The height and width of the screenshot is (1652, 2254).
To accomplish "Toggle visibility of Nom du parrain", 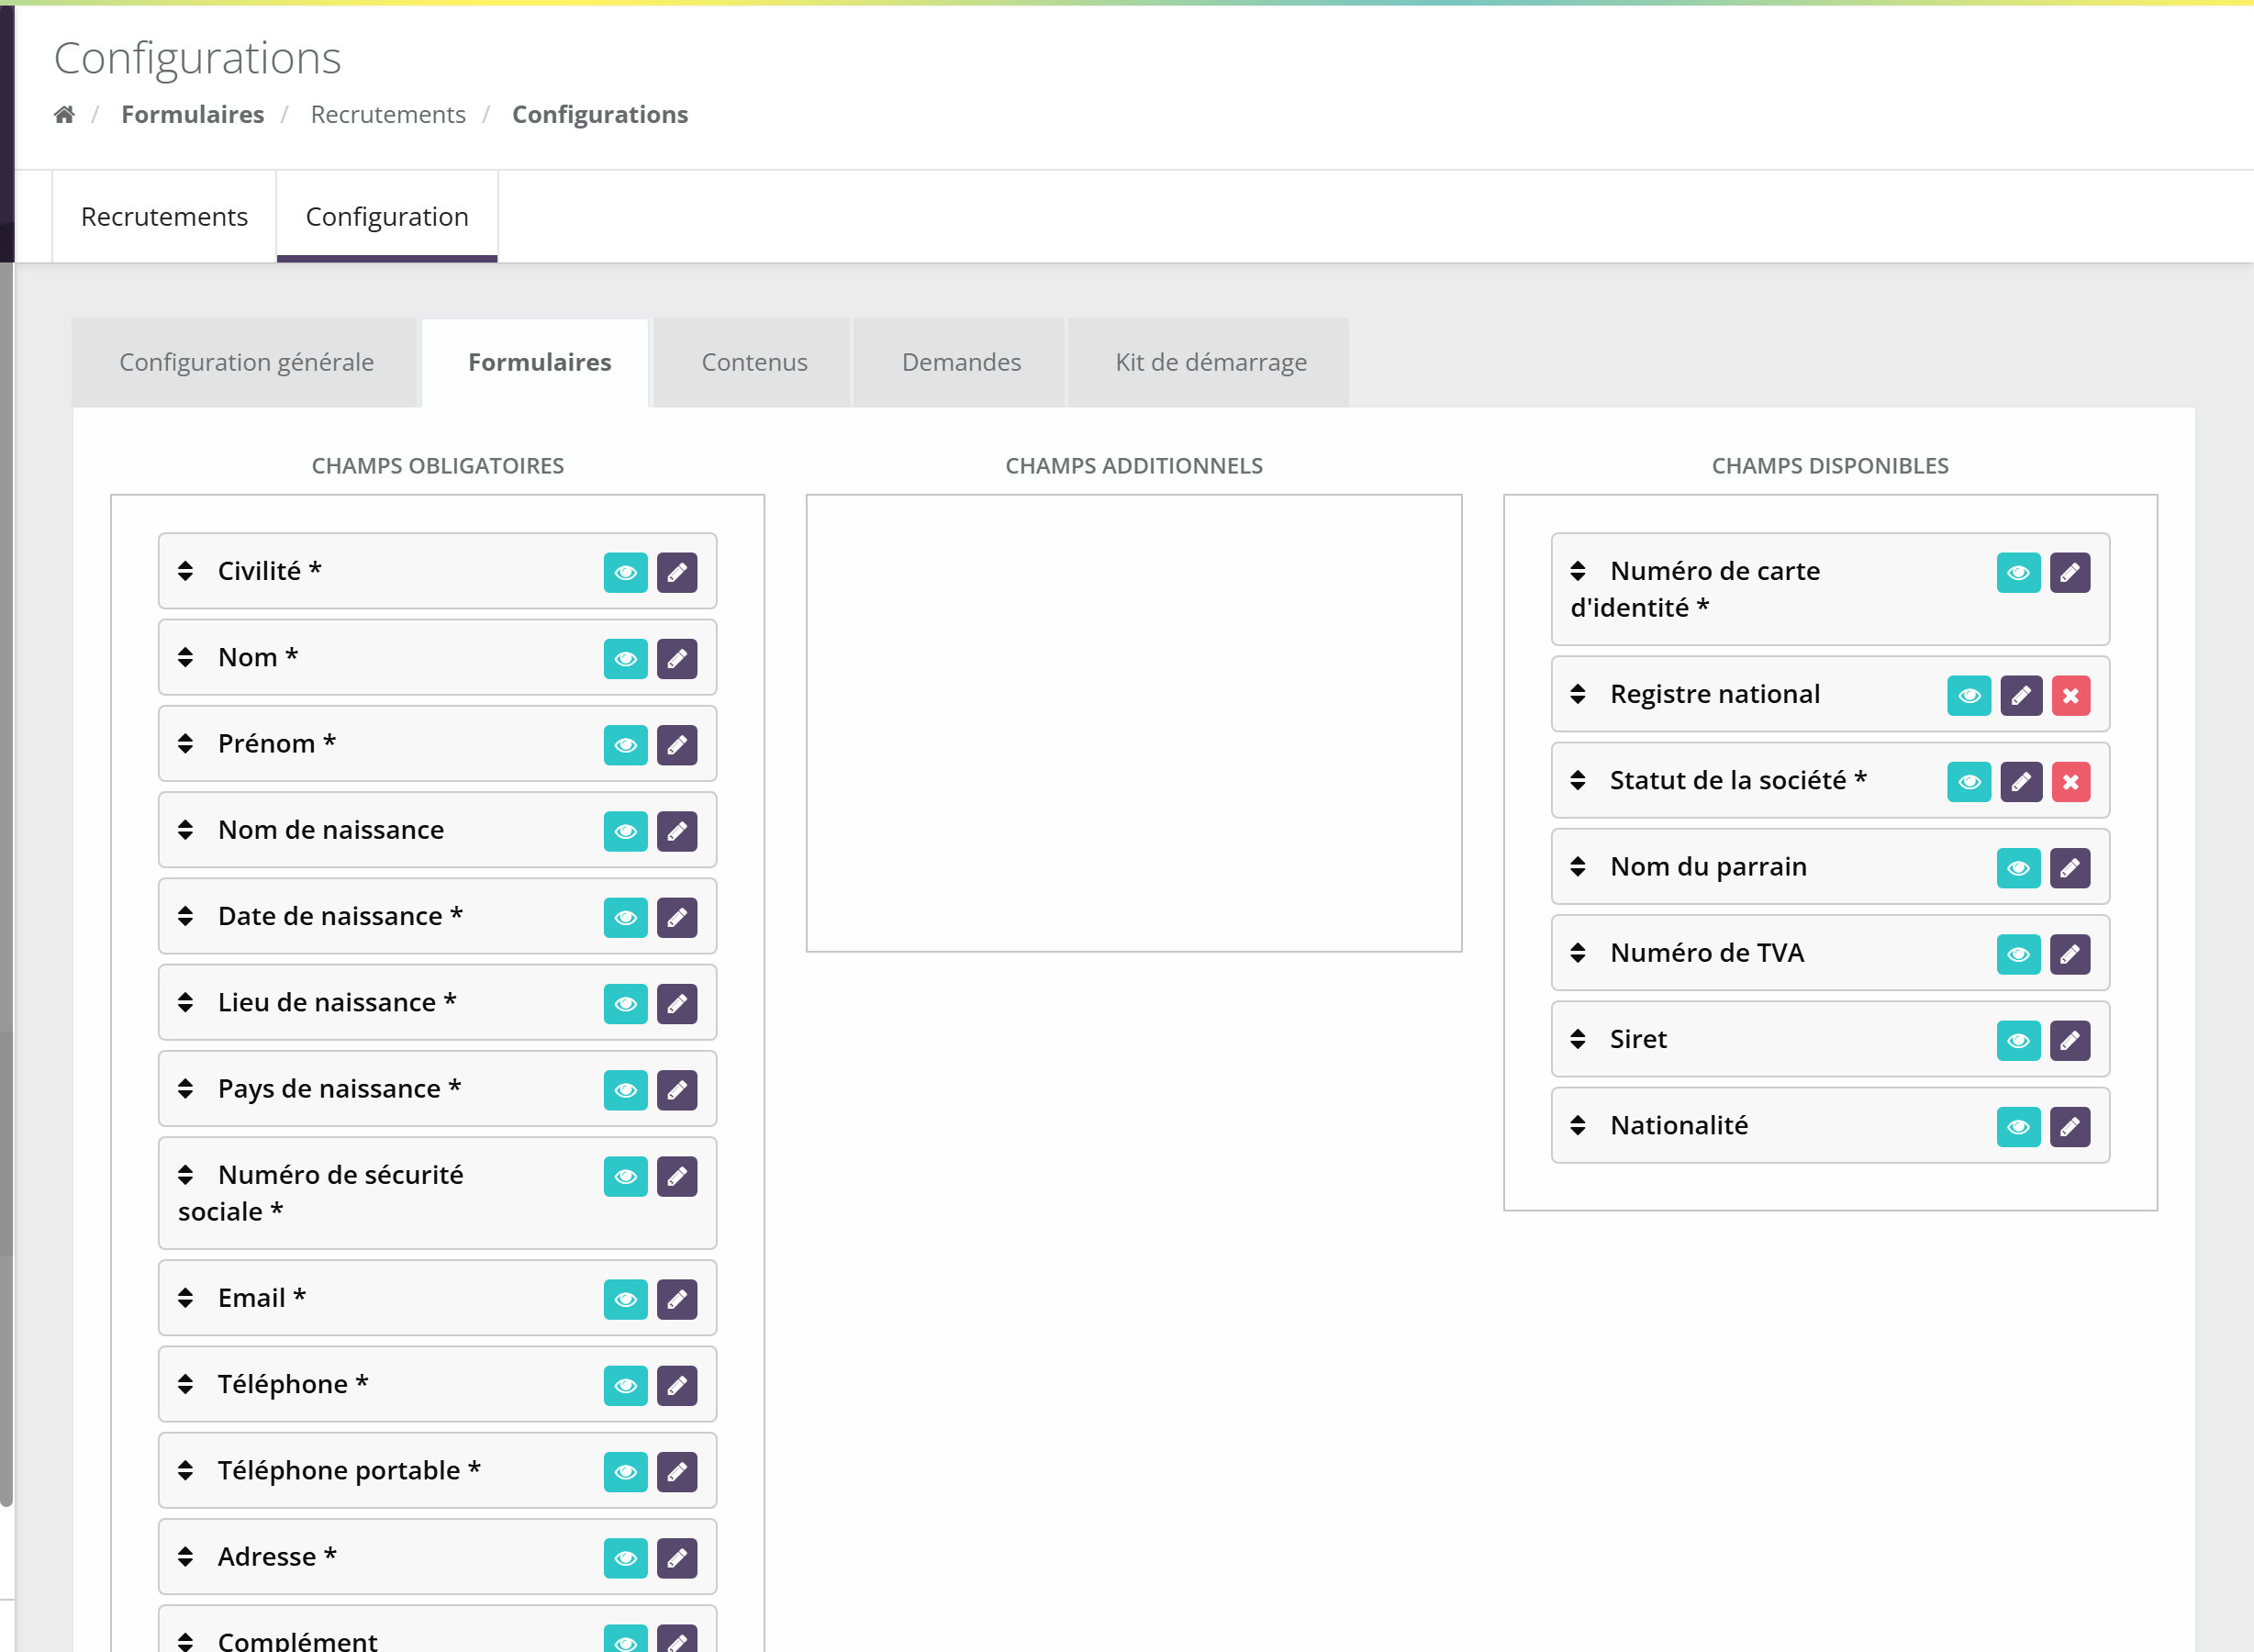I will tap(2019, 868).
